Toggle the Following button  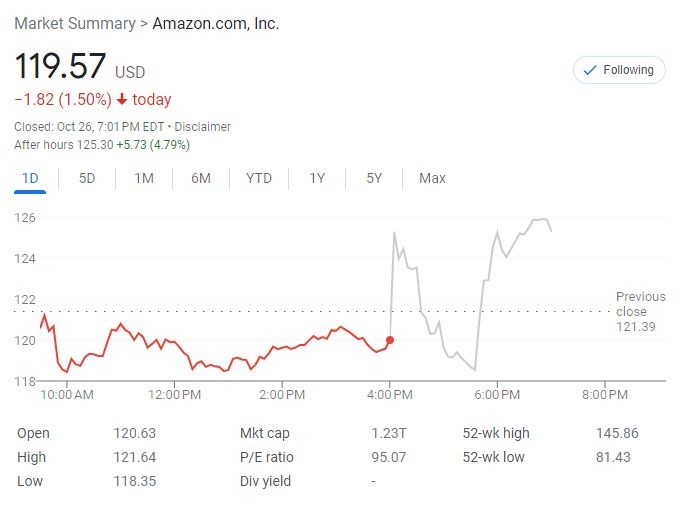619,70
